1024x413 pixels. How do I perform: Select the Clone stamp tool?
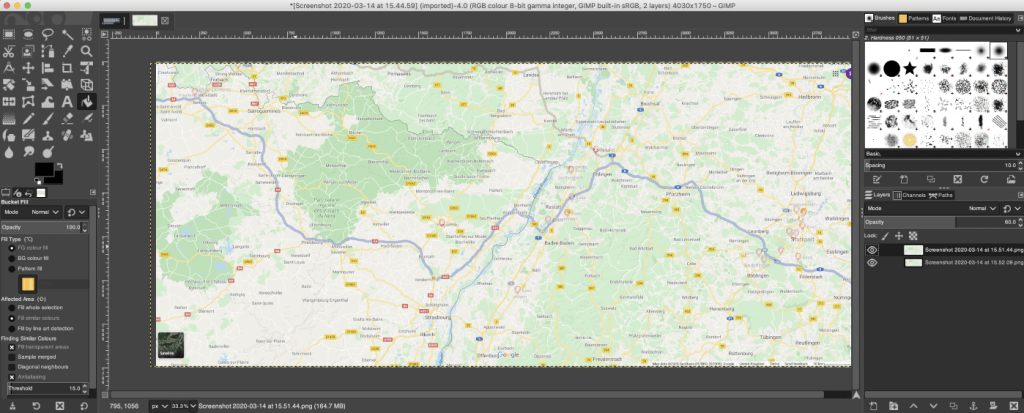48,135
